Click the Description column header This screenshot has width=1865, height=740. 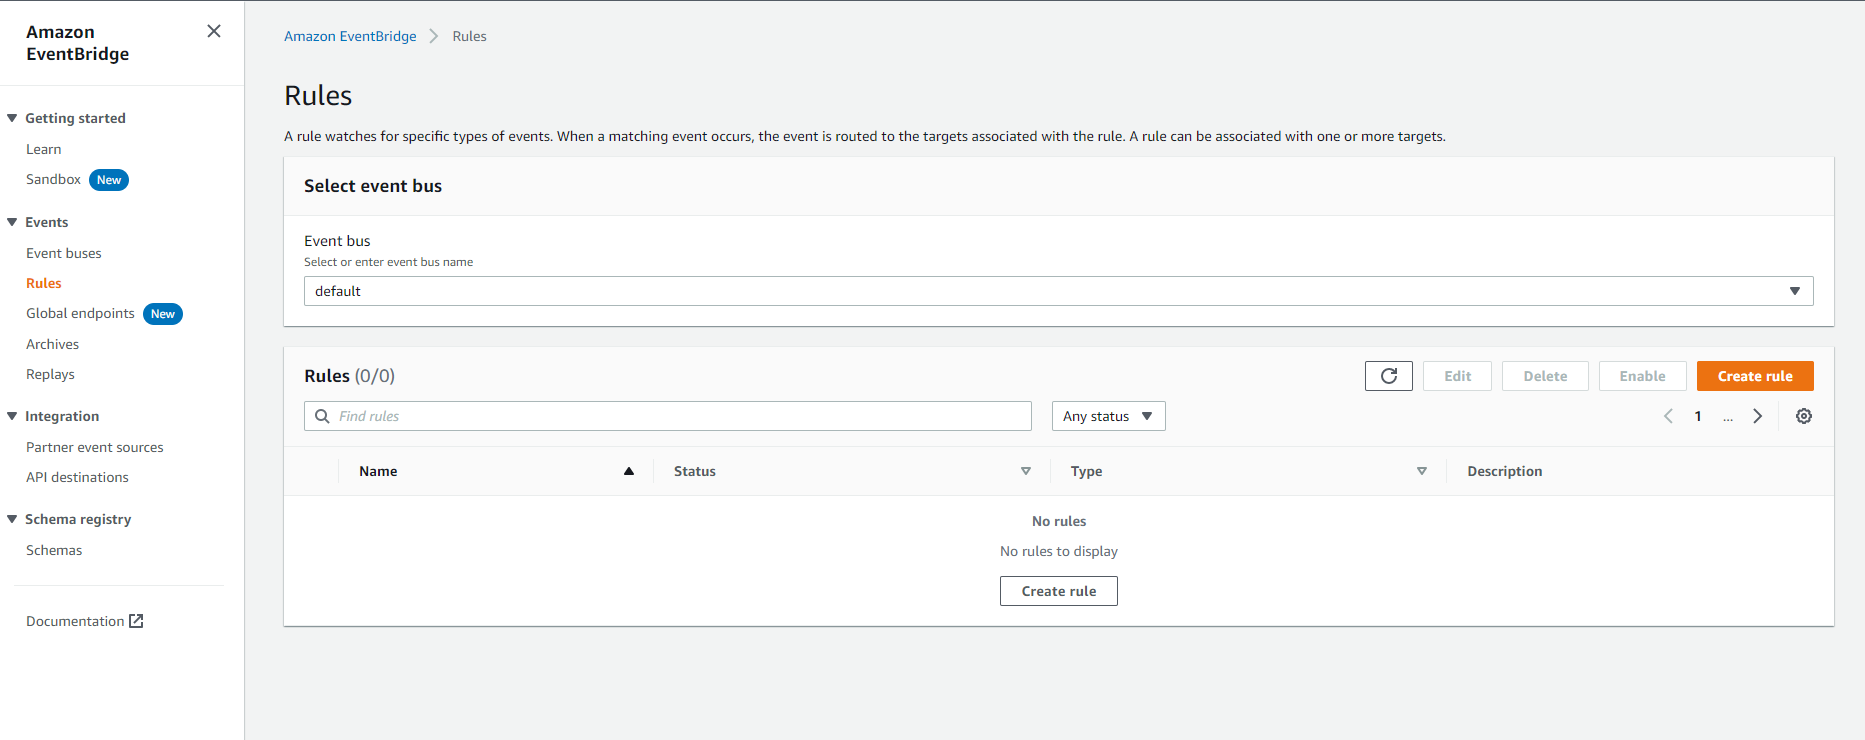click(x=1505, y=471)
